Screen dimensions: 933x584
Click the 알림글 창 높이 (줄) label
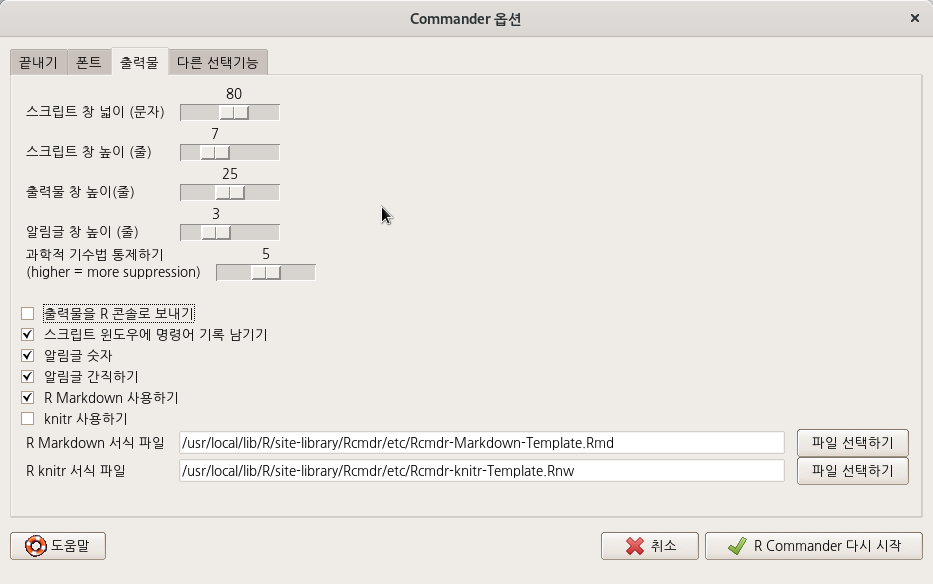[82, 232]
